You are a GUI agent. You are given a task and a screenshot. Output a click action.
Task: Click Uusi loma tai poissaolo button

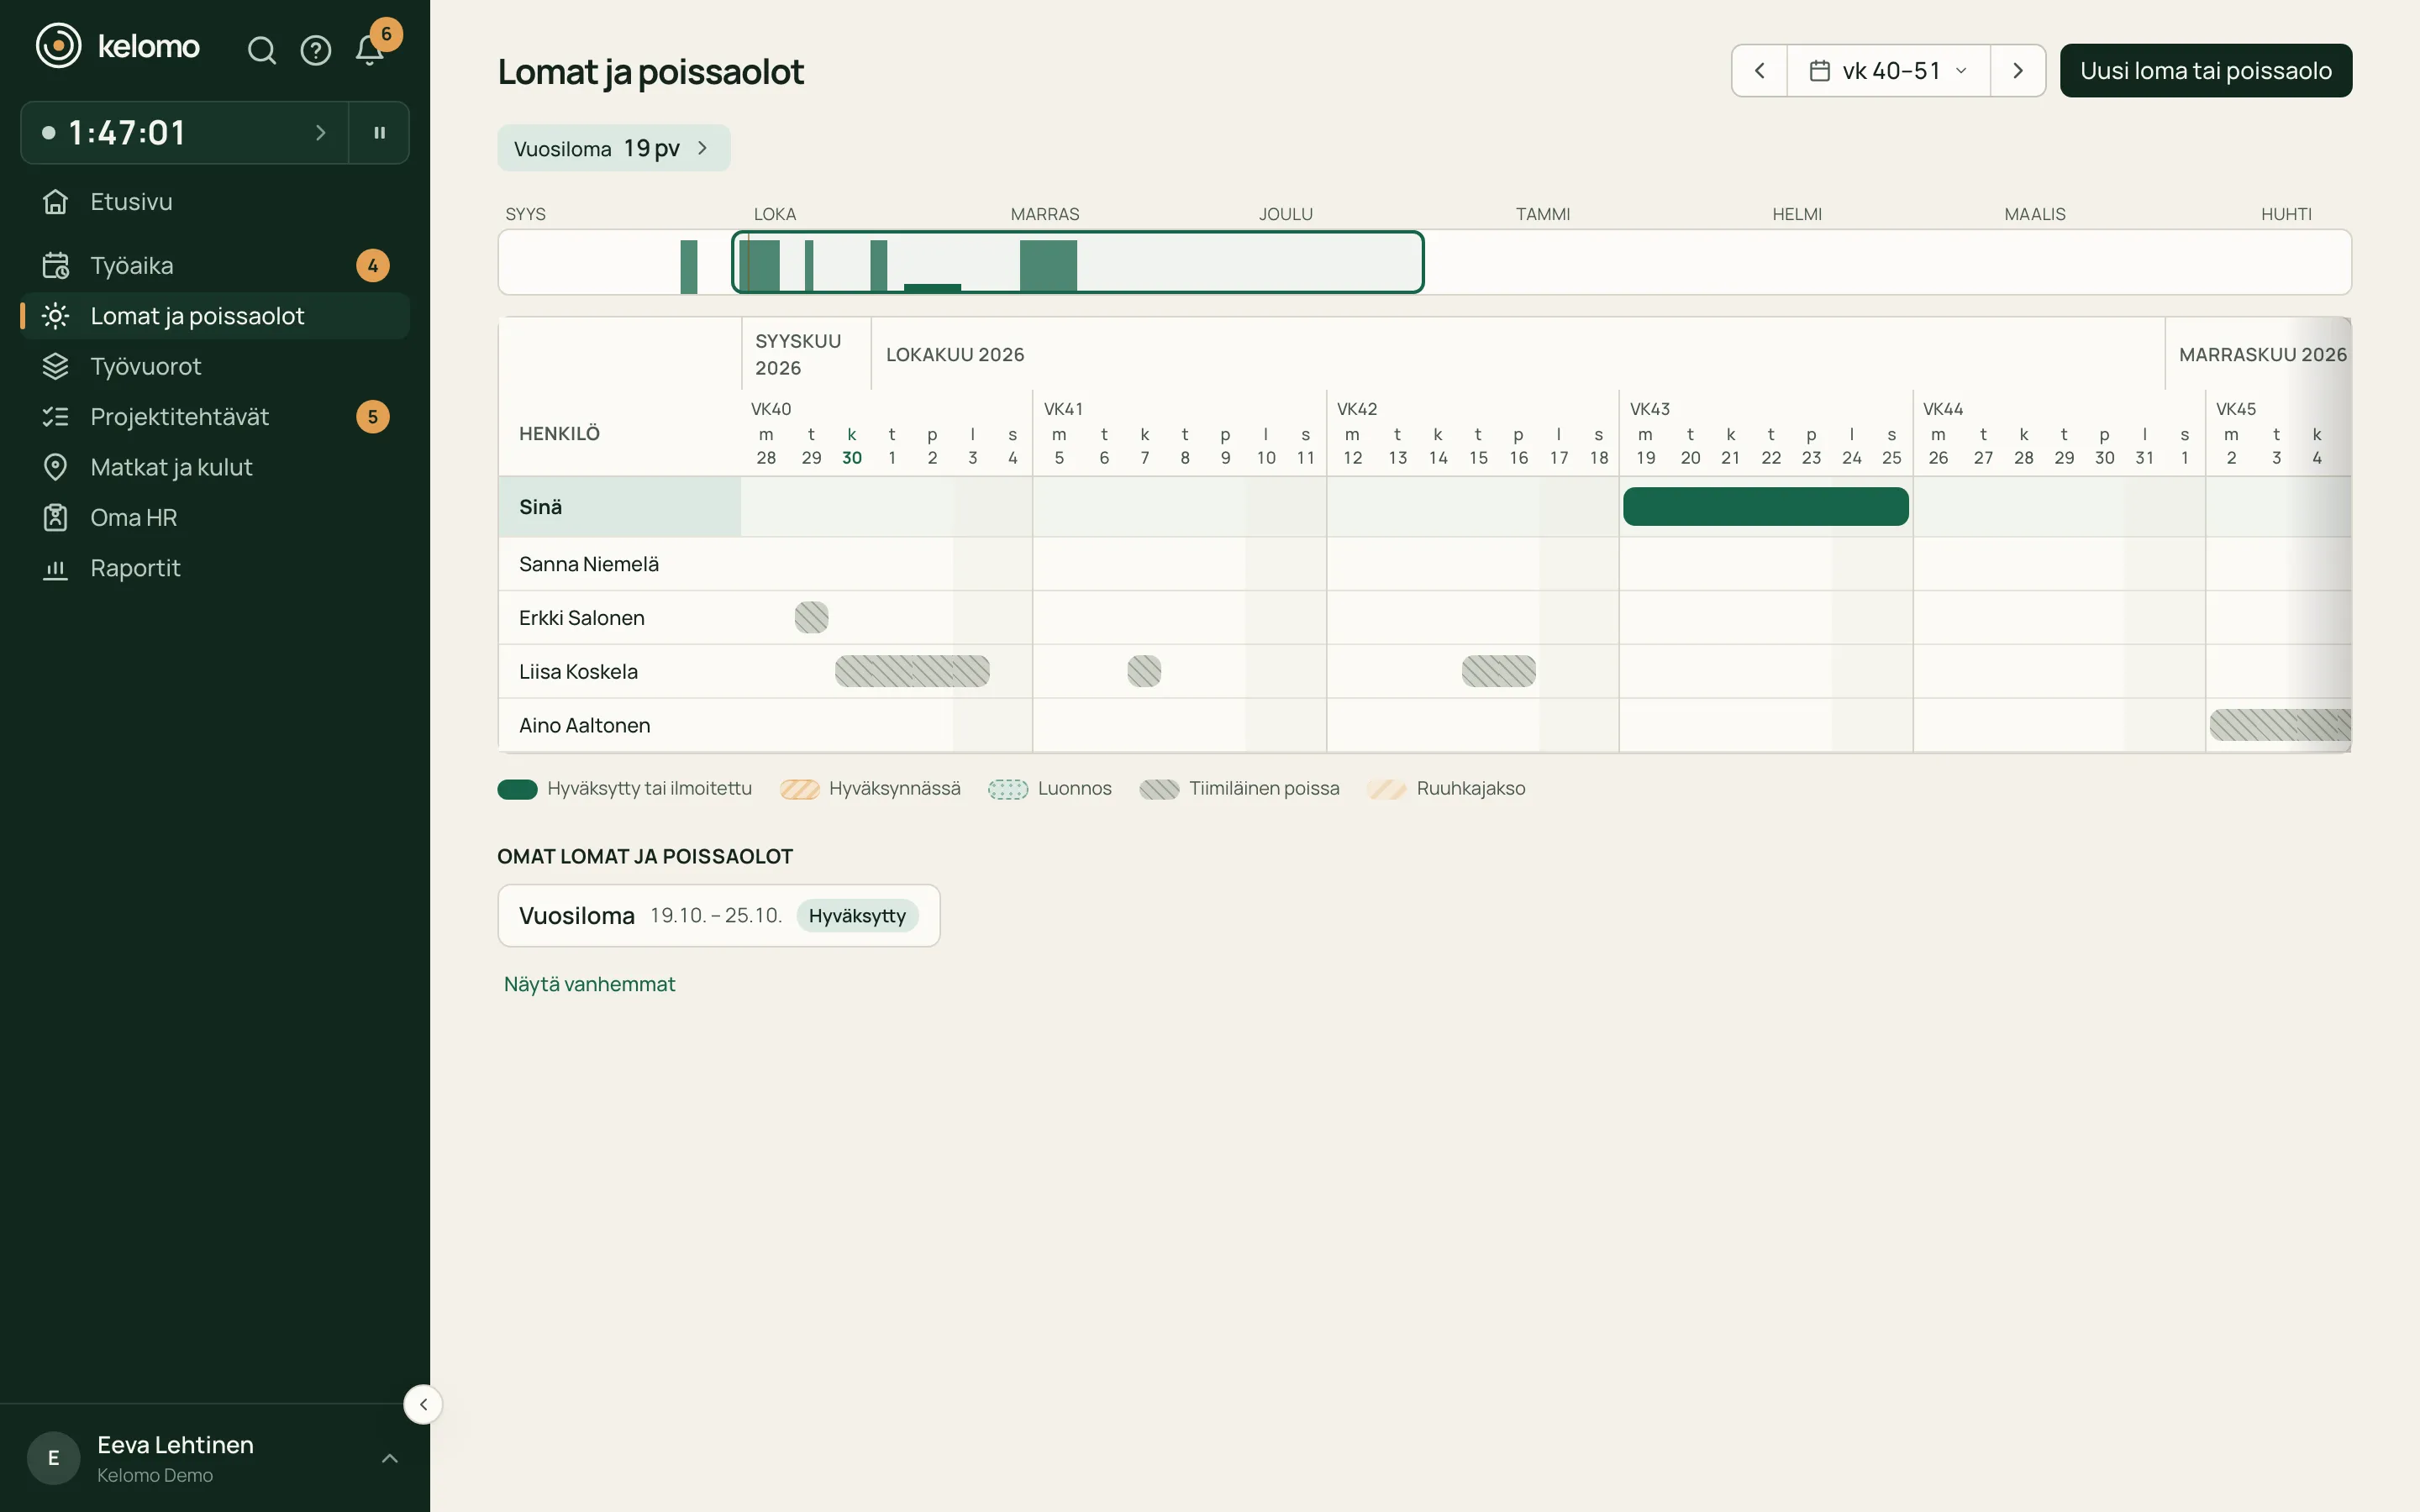(2205, 71)
